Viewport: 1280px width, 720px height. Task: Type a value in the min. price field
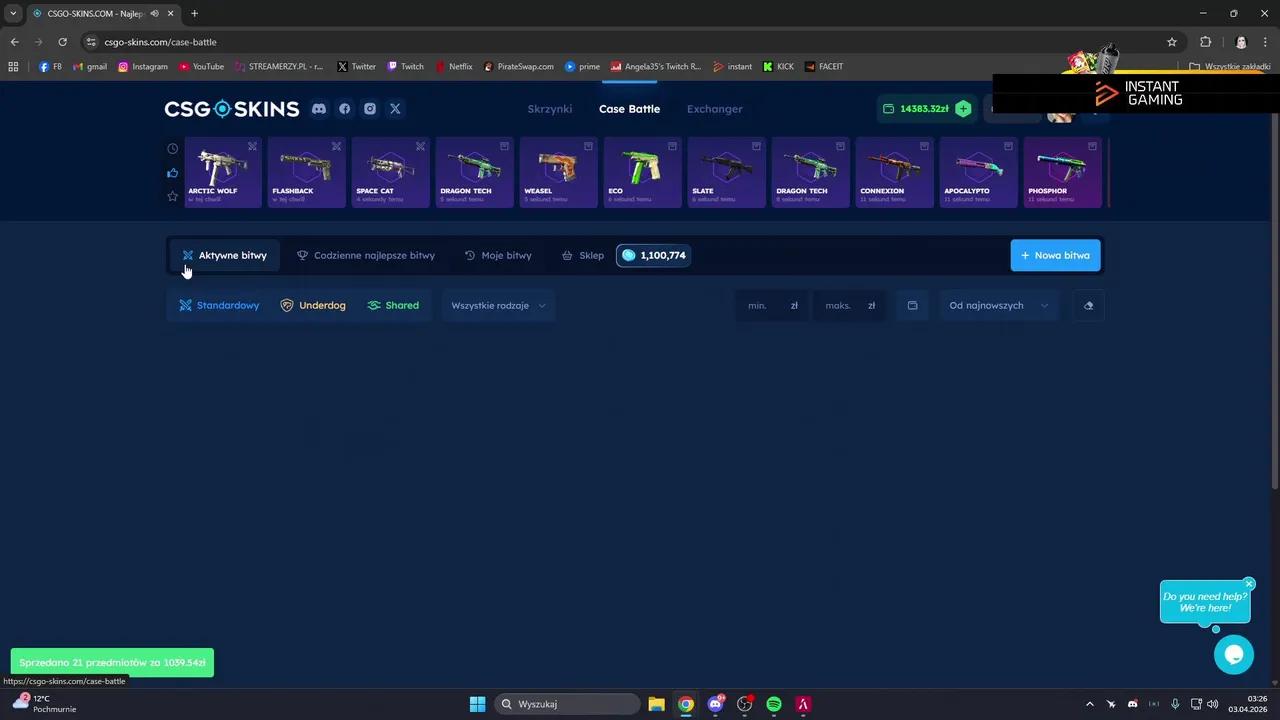765,305
